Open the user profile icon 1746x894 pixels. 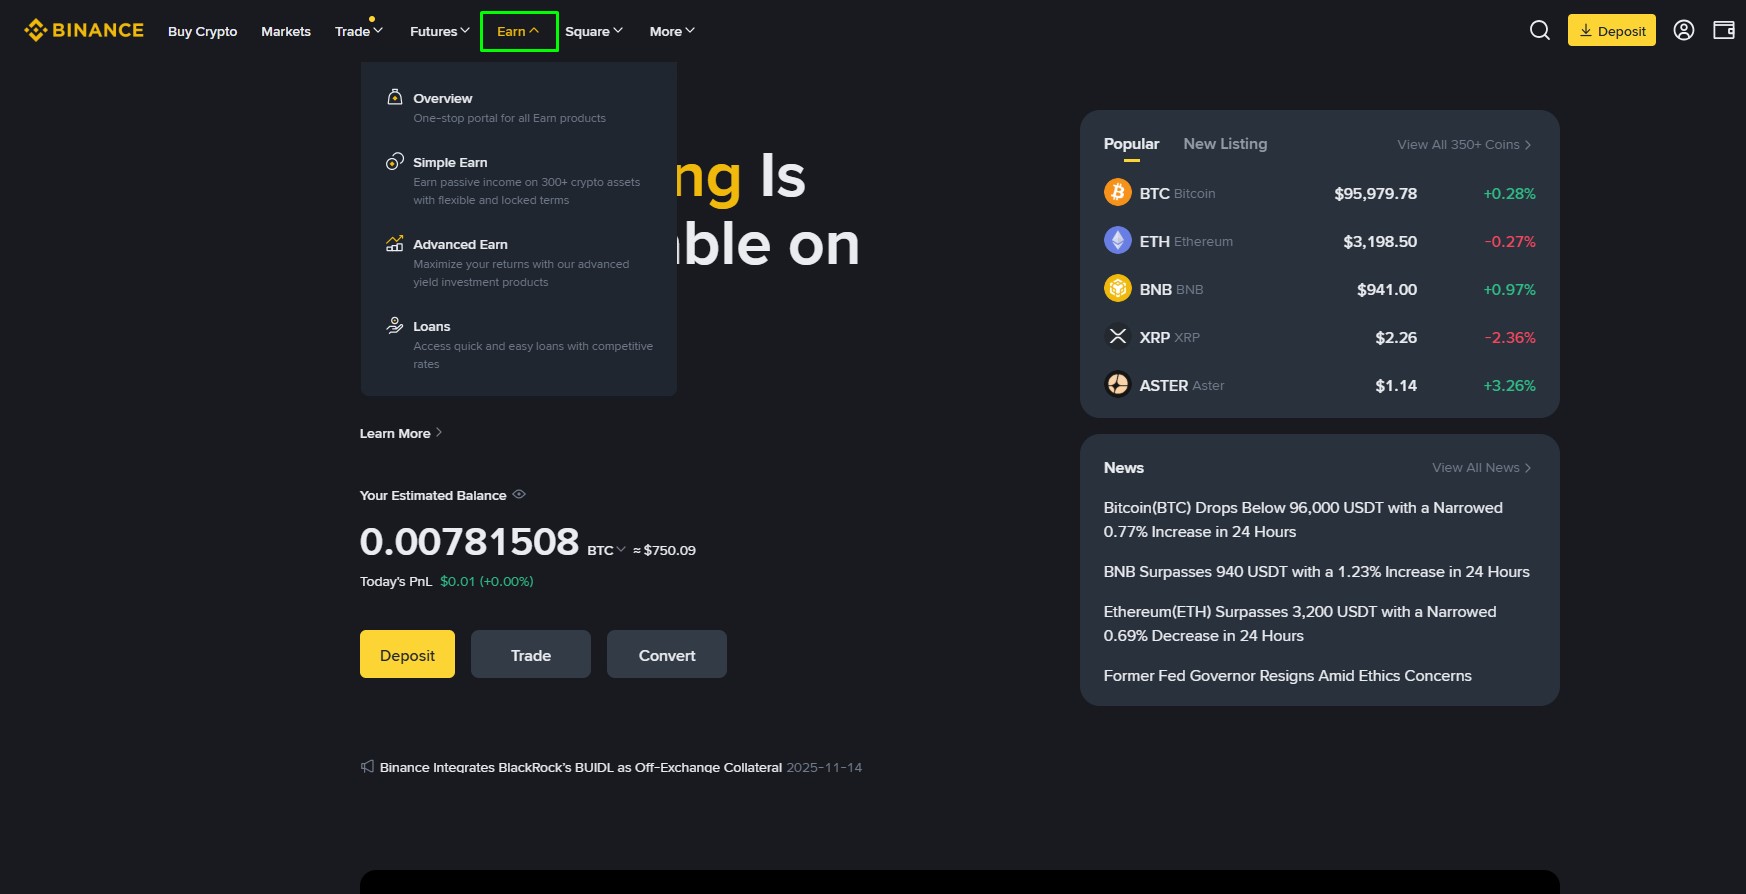(x=1684, y=31)
